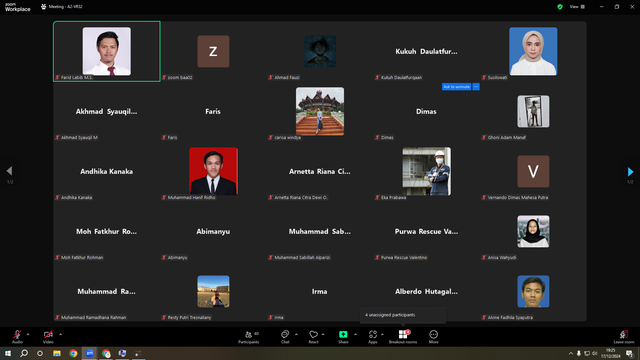This screenshot has width=640, height=360.
Task: Open File Explorer from taskbar
Action: [57, 353]
